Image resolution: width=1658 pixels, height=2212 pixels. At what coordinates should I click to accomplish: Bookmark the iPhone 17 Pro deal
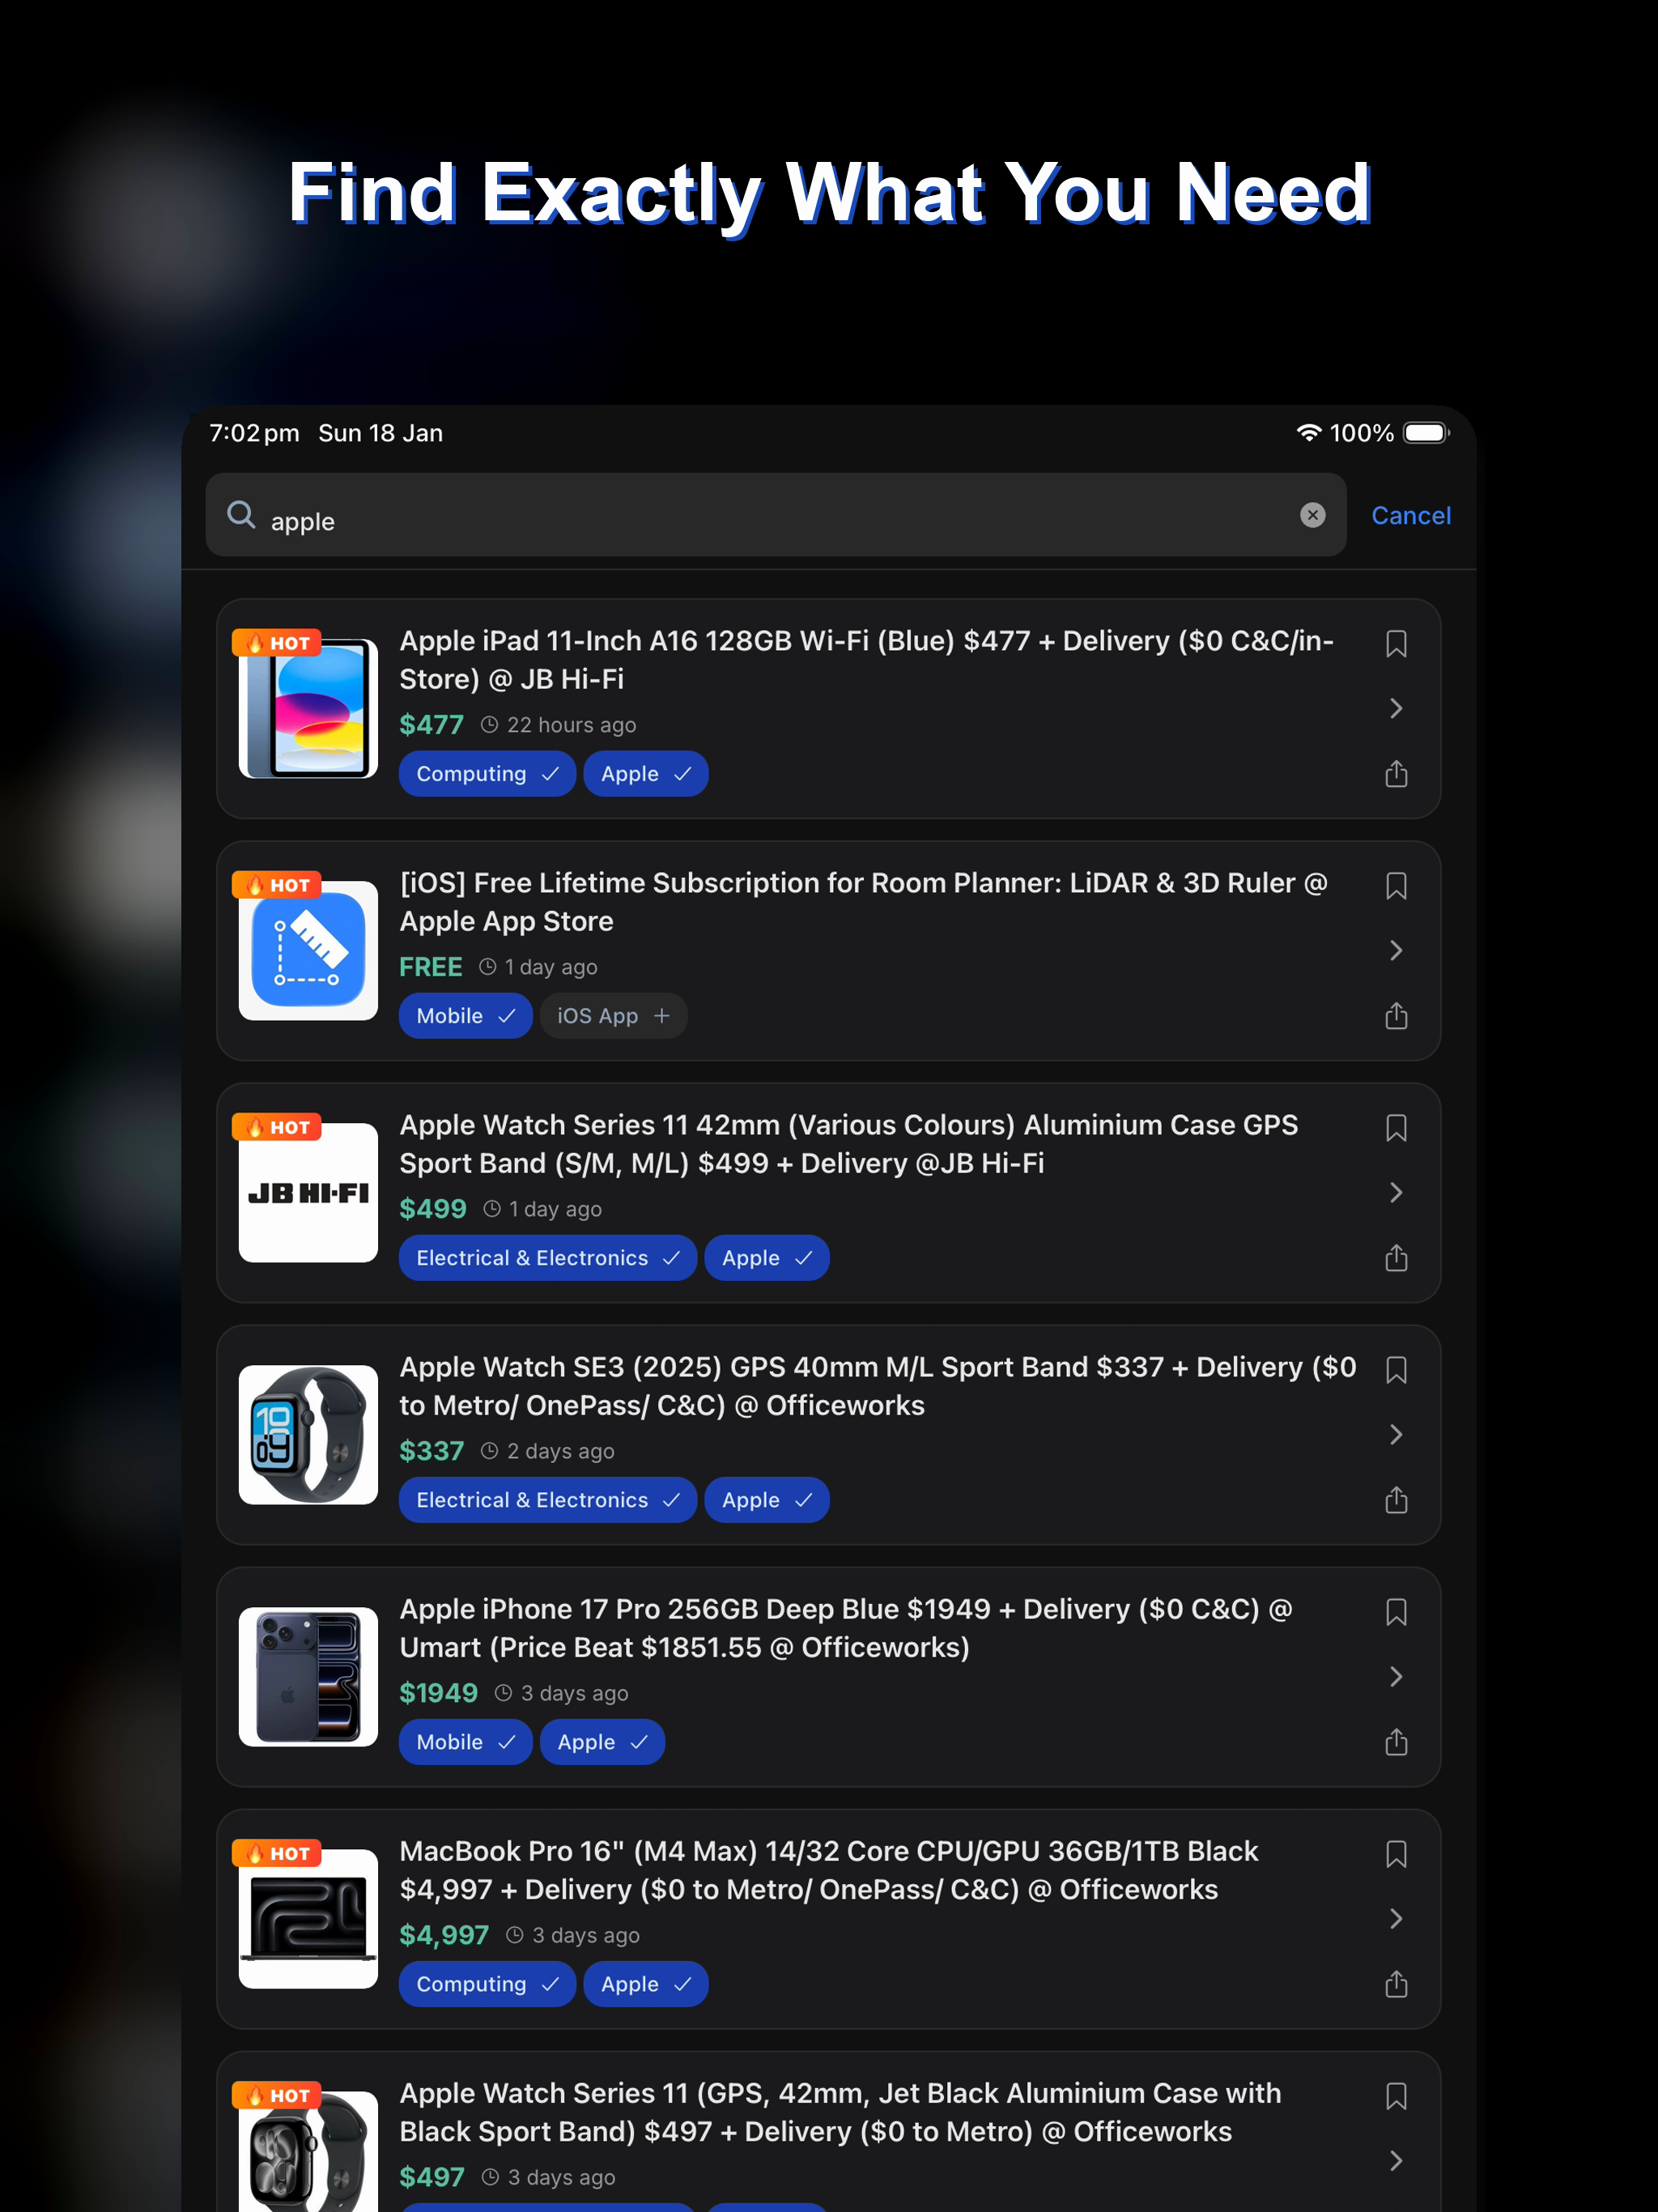pos(1396,1612)
